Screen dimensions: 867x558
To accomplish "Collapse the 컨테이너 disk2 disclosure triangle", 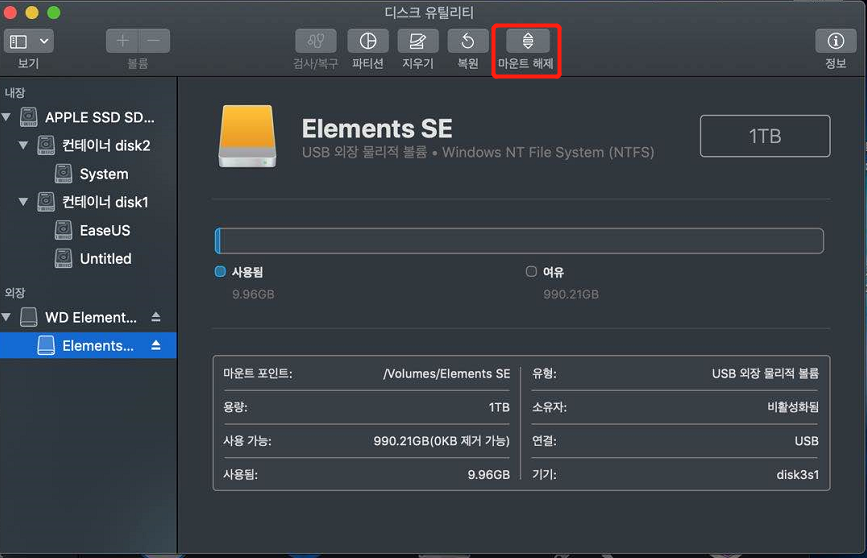I will 23,145.
